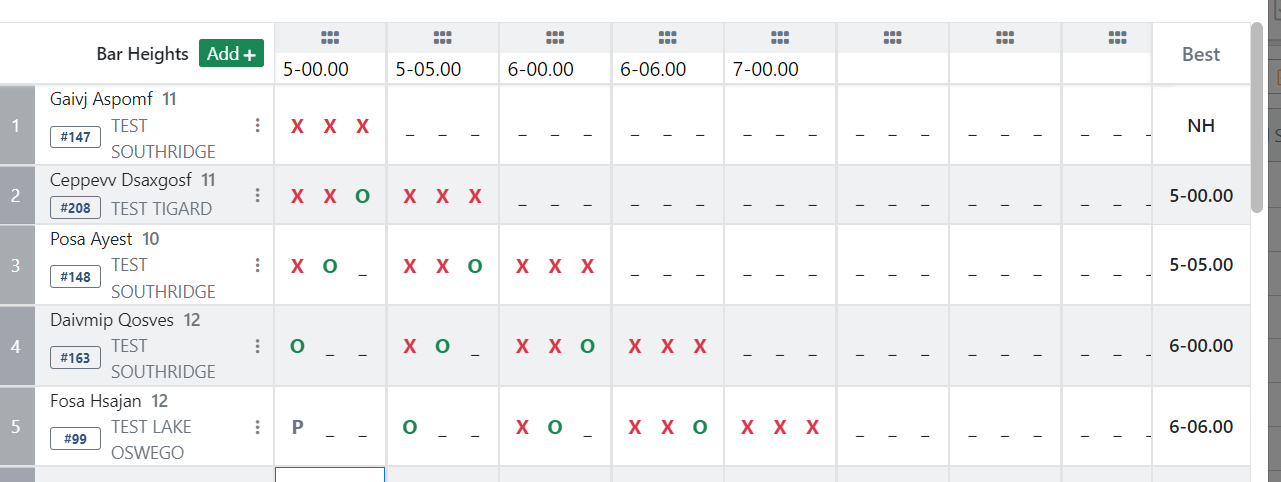
Task: Click the Best column header
Action: 1201,54
